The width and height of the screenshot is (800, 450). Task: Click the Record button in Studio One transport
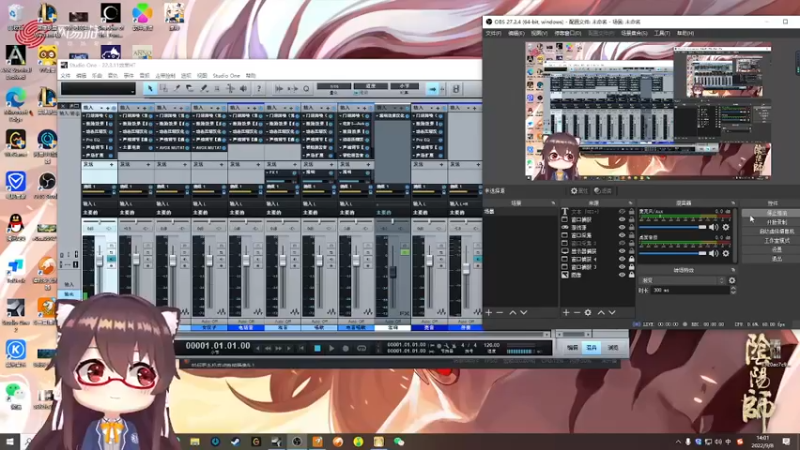click(345, 348)
